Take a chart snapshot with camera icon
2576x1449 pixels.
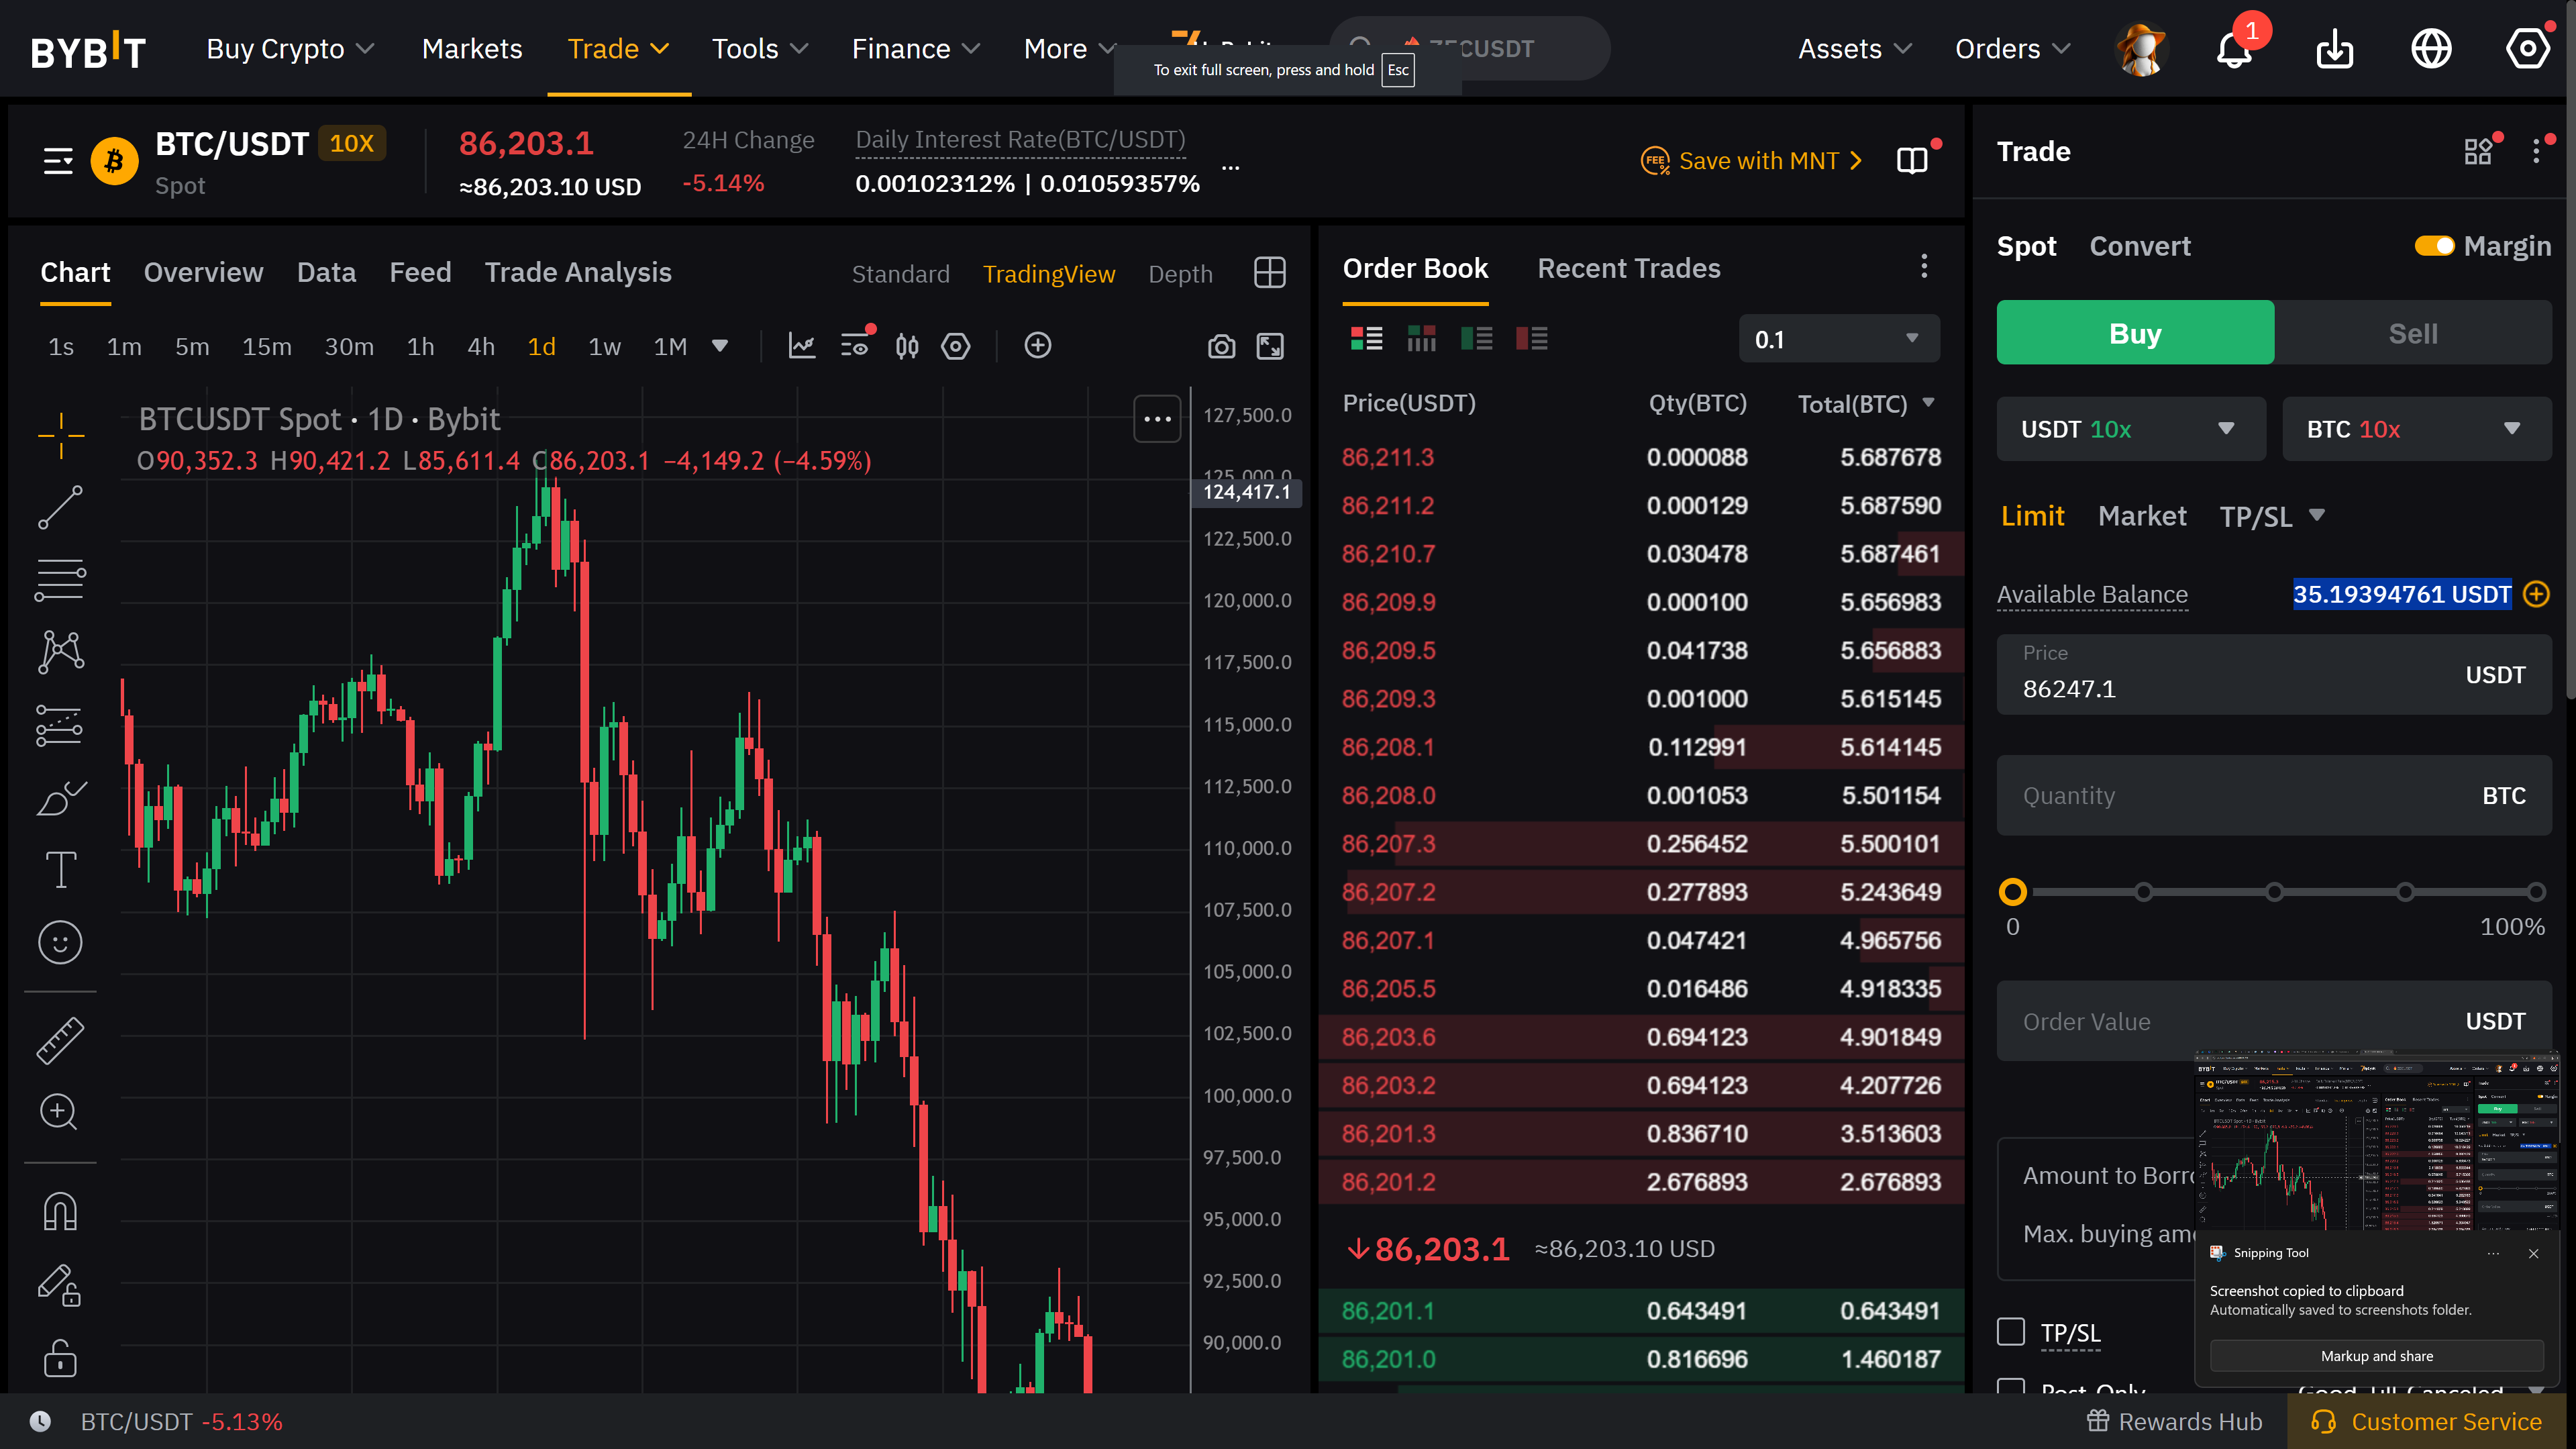pos(1221,346)
